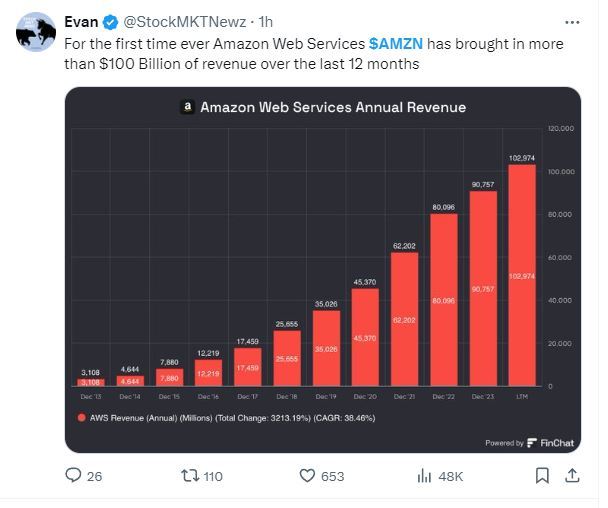Open view analytics bar chart icon
The width and height of the screenshot is (608, 508).
pos(423,476)
